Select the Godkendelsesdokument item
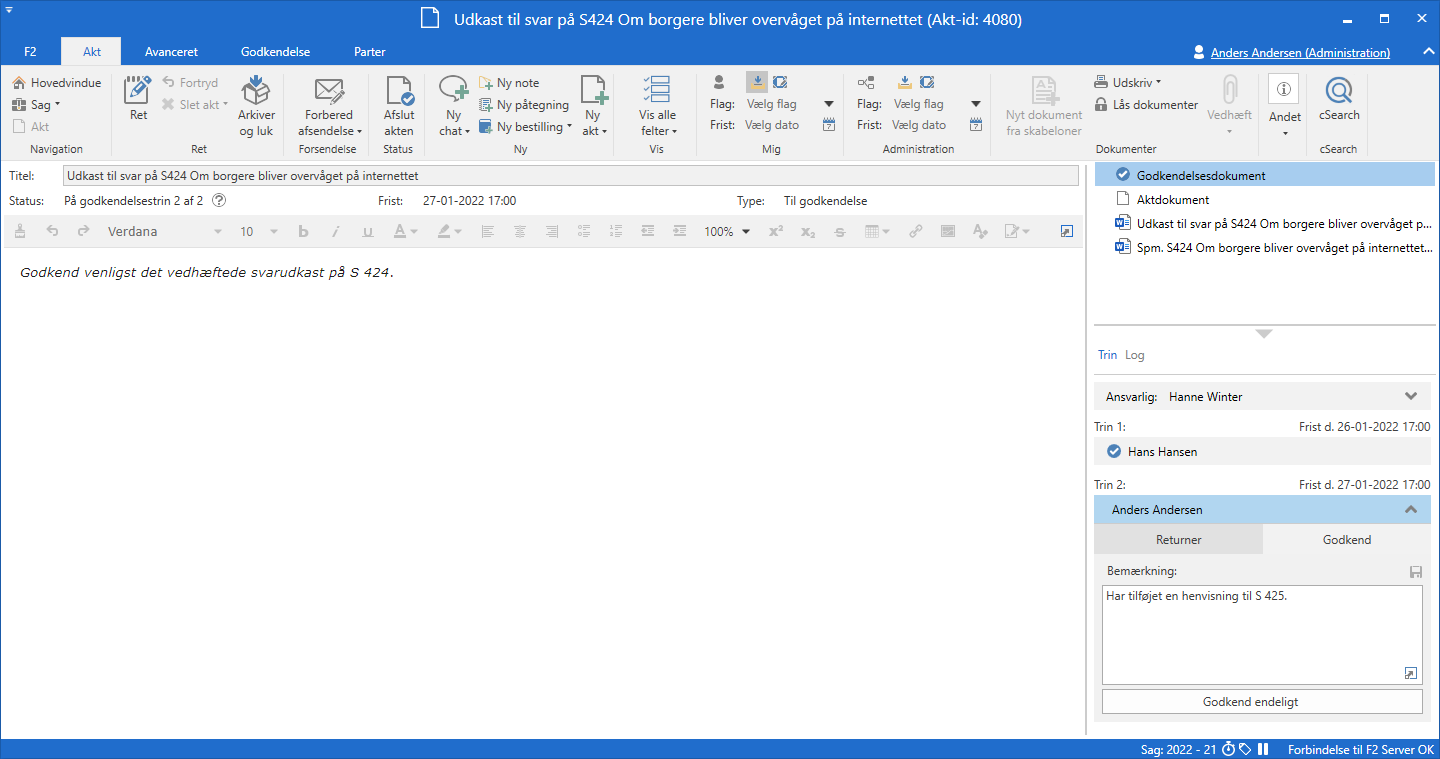 click(x=1264, y=175)
